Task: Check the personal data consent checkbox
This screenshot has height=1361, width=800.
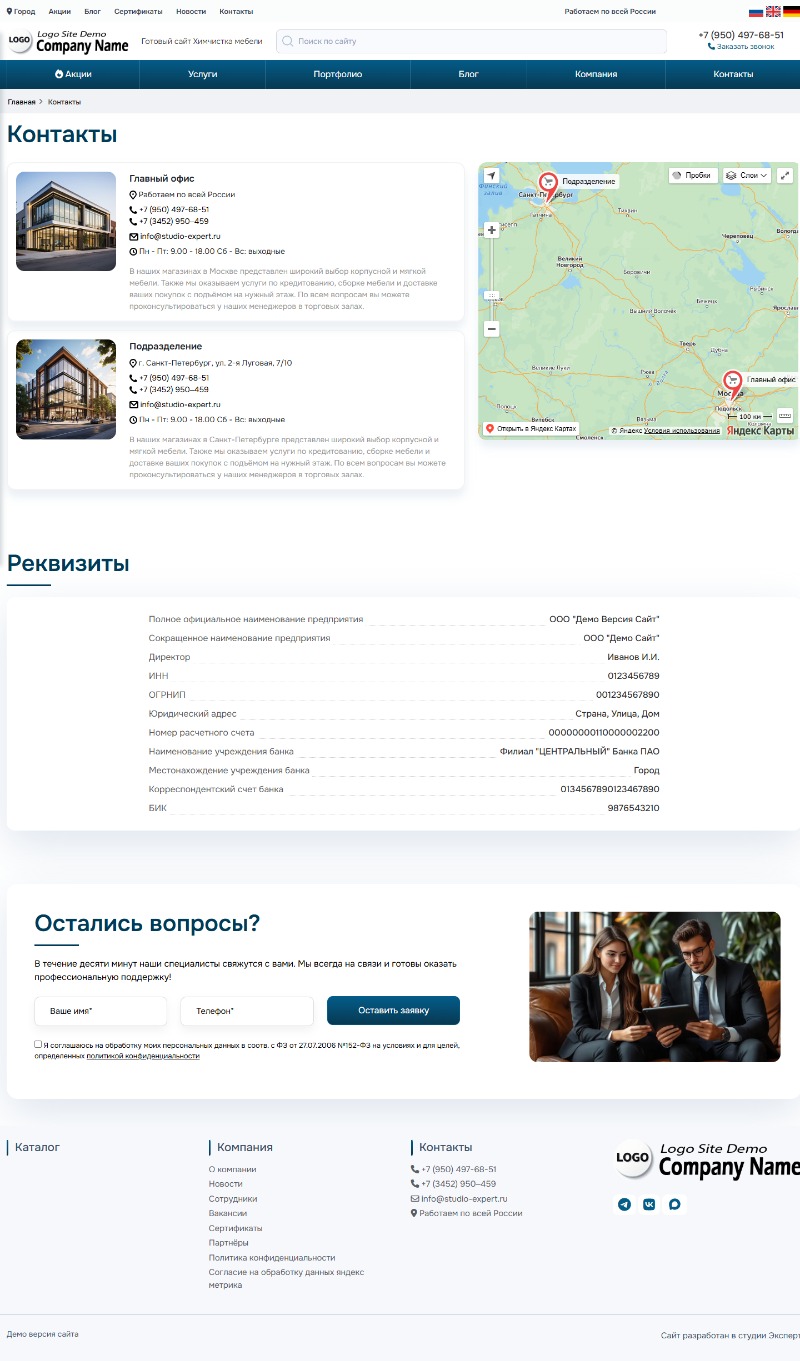Action: (x=38, y=1044)
